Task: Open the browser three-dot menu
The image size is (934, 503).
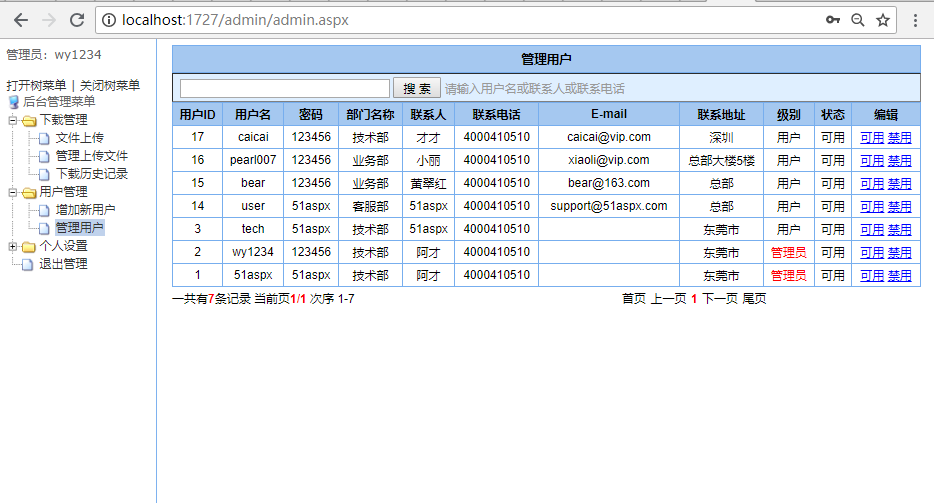Action: pos(916,20)
